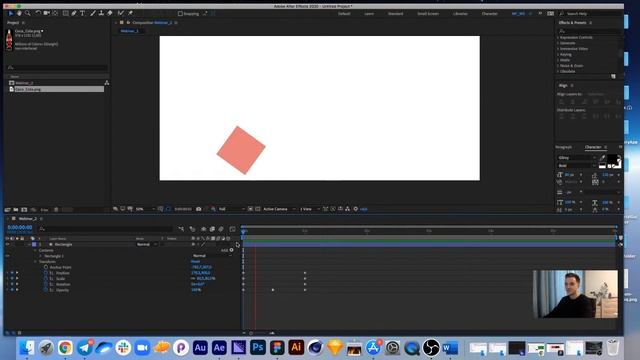Select the Type text tool

[82, 13]
